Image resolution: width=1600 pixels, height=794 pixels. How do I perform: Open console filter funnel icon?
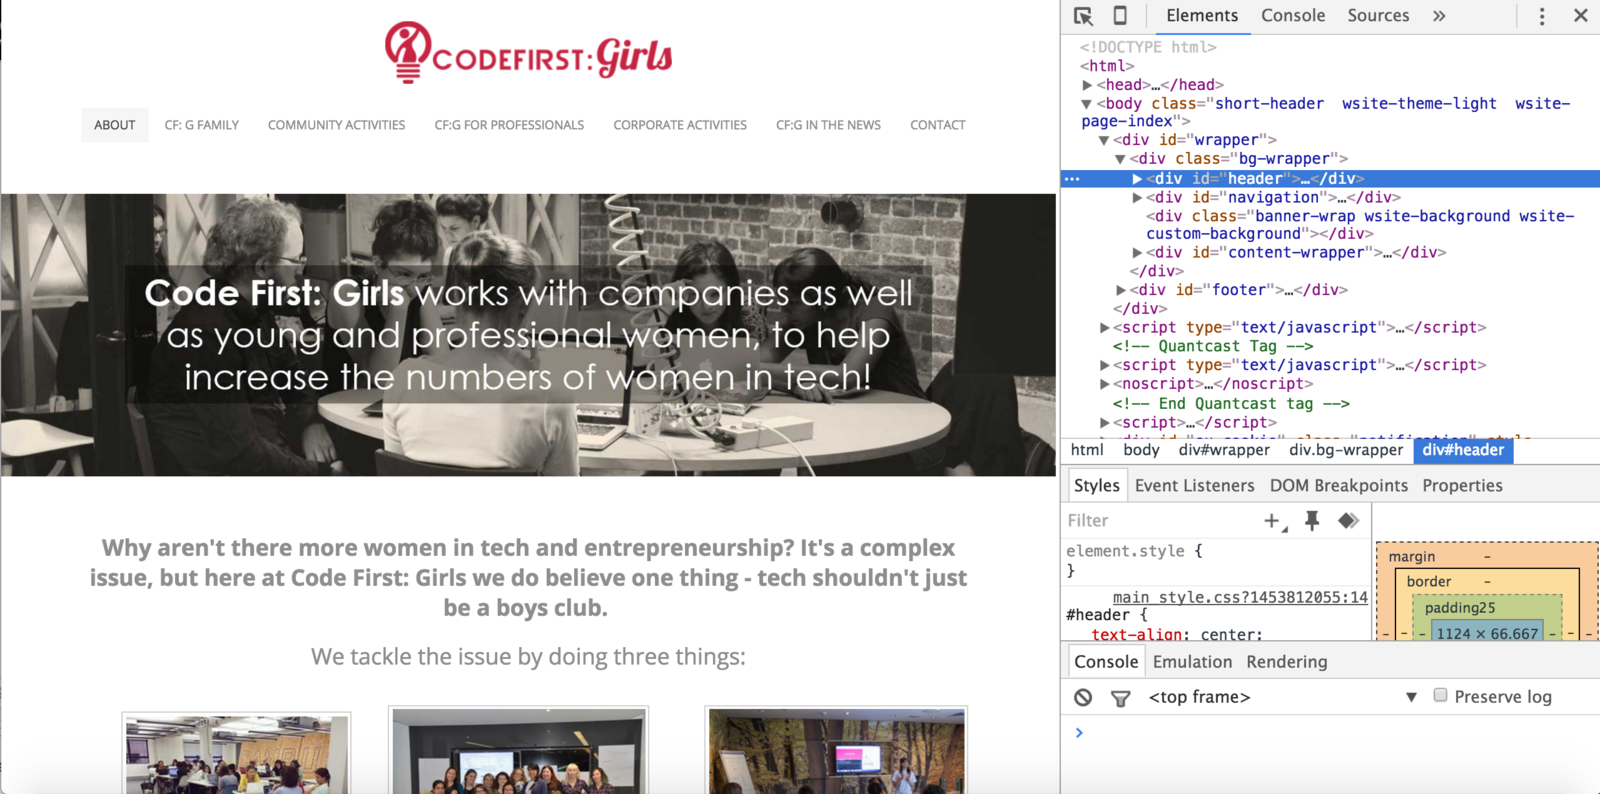[1121, 698]
